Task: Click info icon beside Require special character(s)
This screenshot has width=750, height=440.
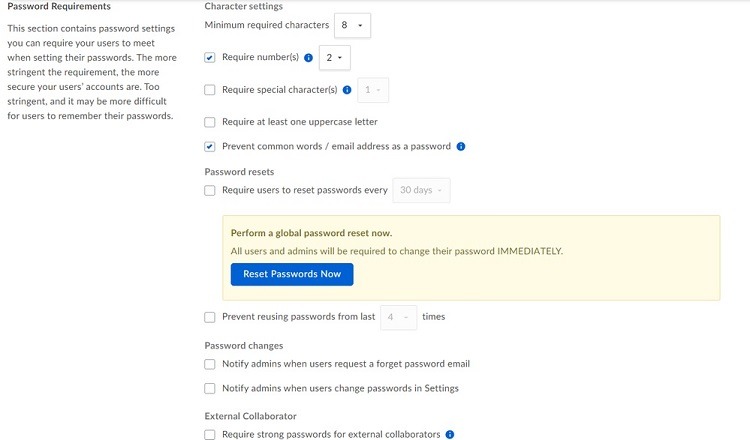Action: click(x=347, y=90)
